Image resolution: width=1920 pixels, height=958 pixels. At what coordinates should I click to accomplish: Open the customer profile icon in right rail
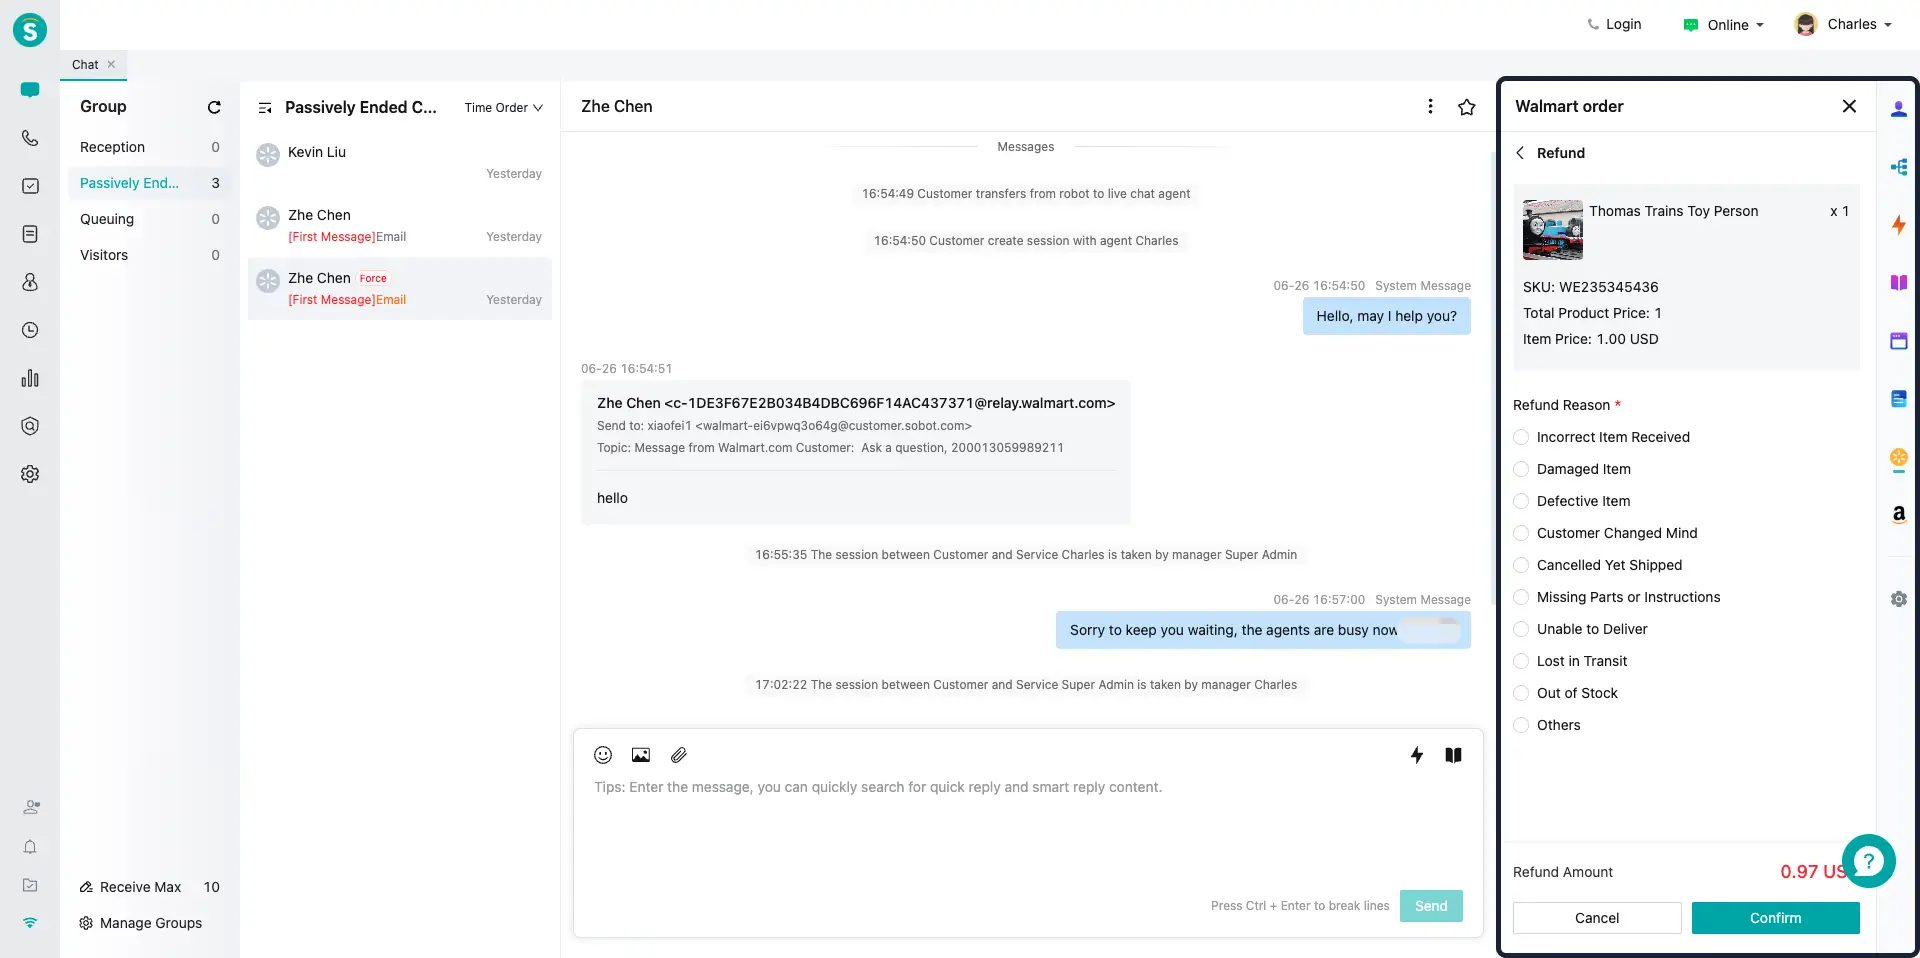click(1899, 110)
